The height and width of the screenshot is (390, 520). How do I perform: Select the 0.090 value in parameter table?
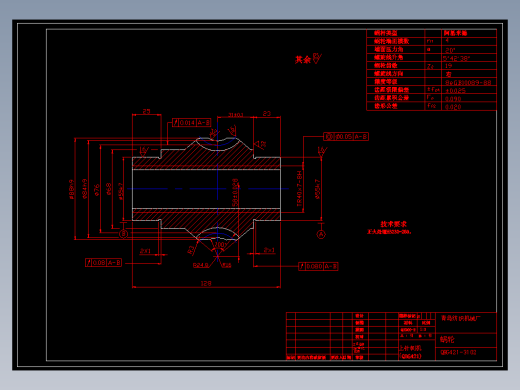pyautogui.click(x=453, y=99)
